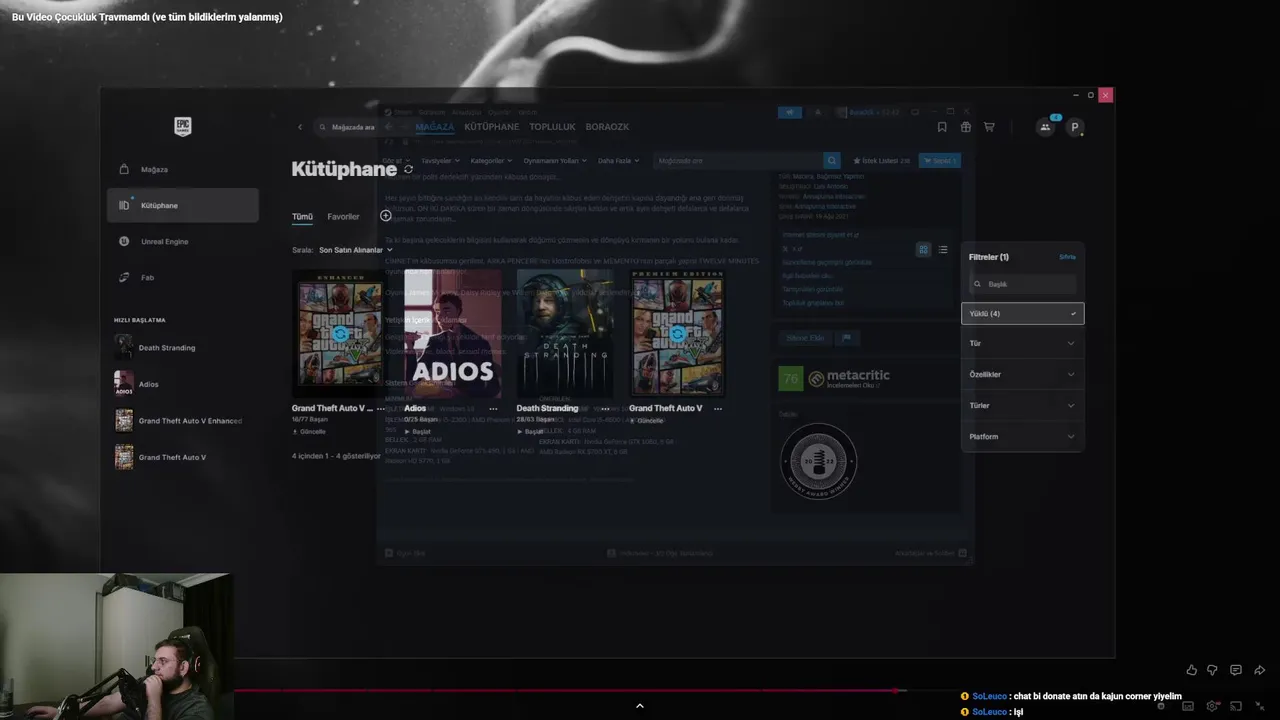Screen dimensions: 1280x720
Task: Click Sitene Ekle in Steam page
Action: click(805, 338)
